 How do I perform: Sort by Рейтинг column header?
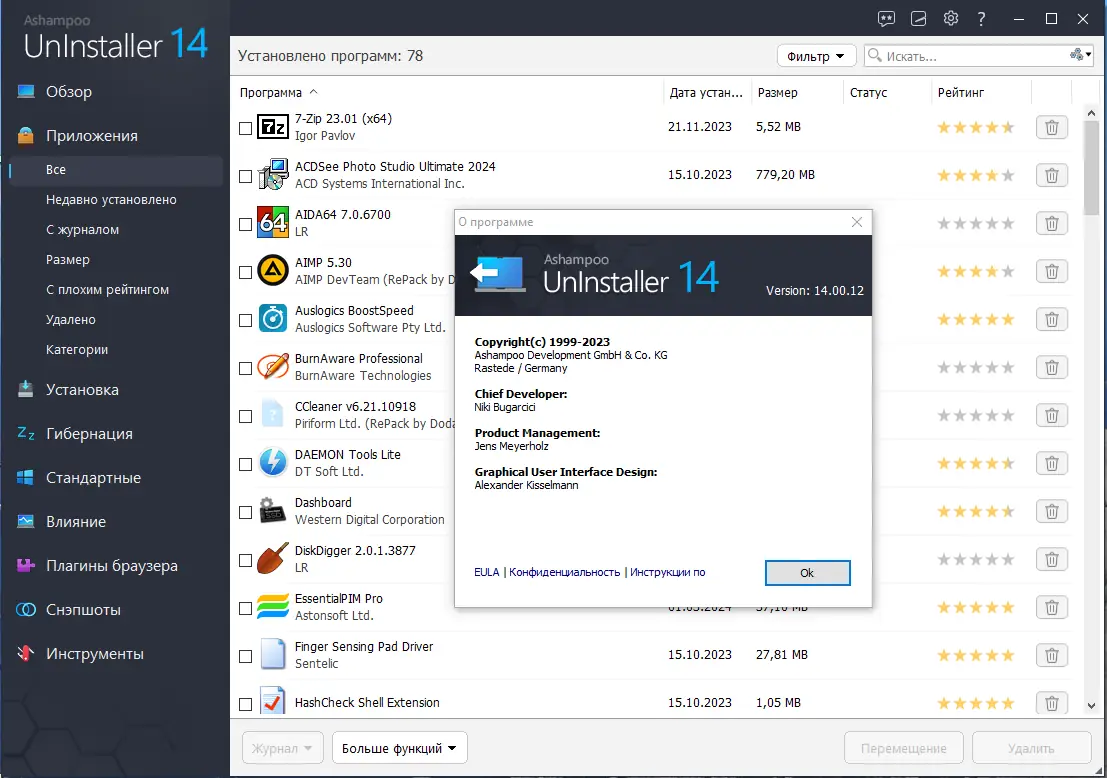pyautogui.click(x=960, y=92)
